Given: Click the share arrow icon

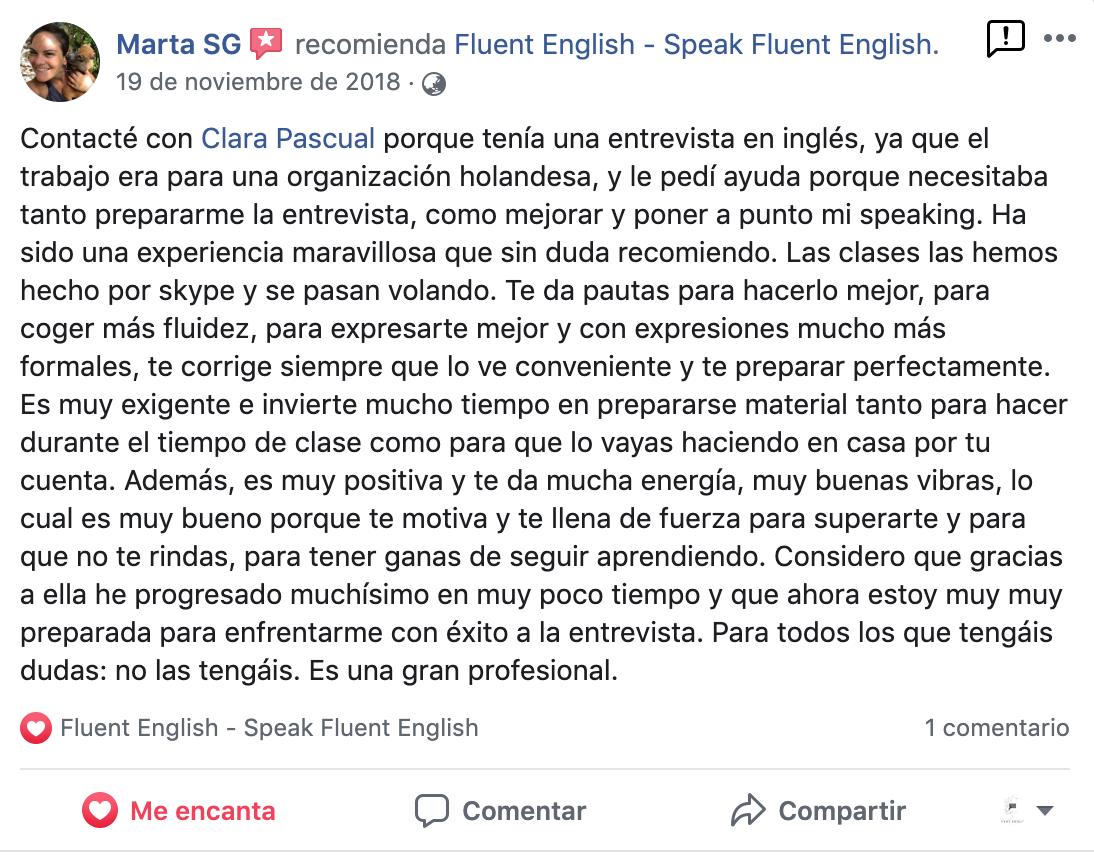Looking at the screenshot, I should point(748,810).
